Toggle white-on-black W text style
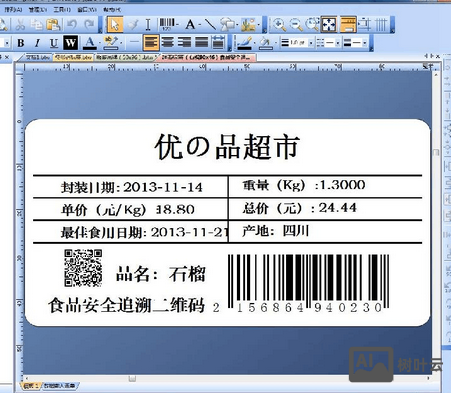Viewport: 451px width, 393px height. pyautogui.click(x=70, y=43)
